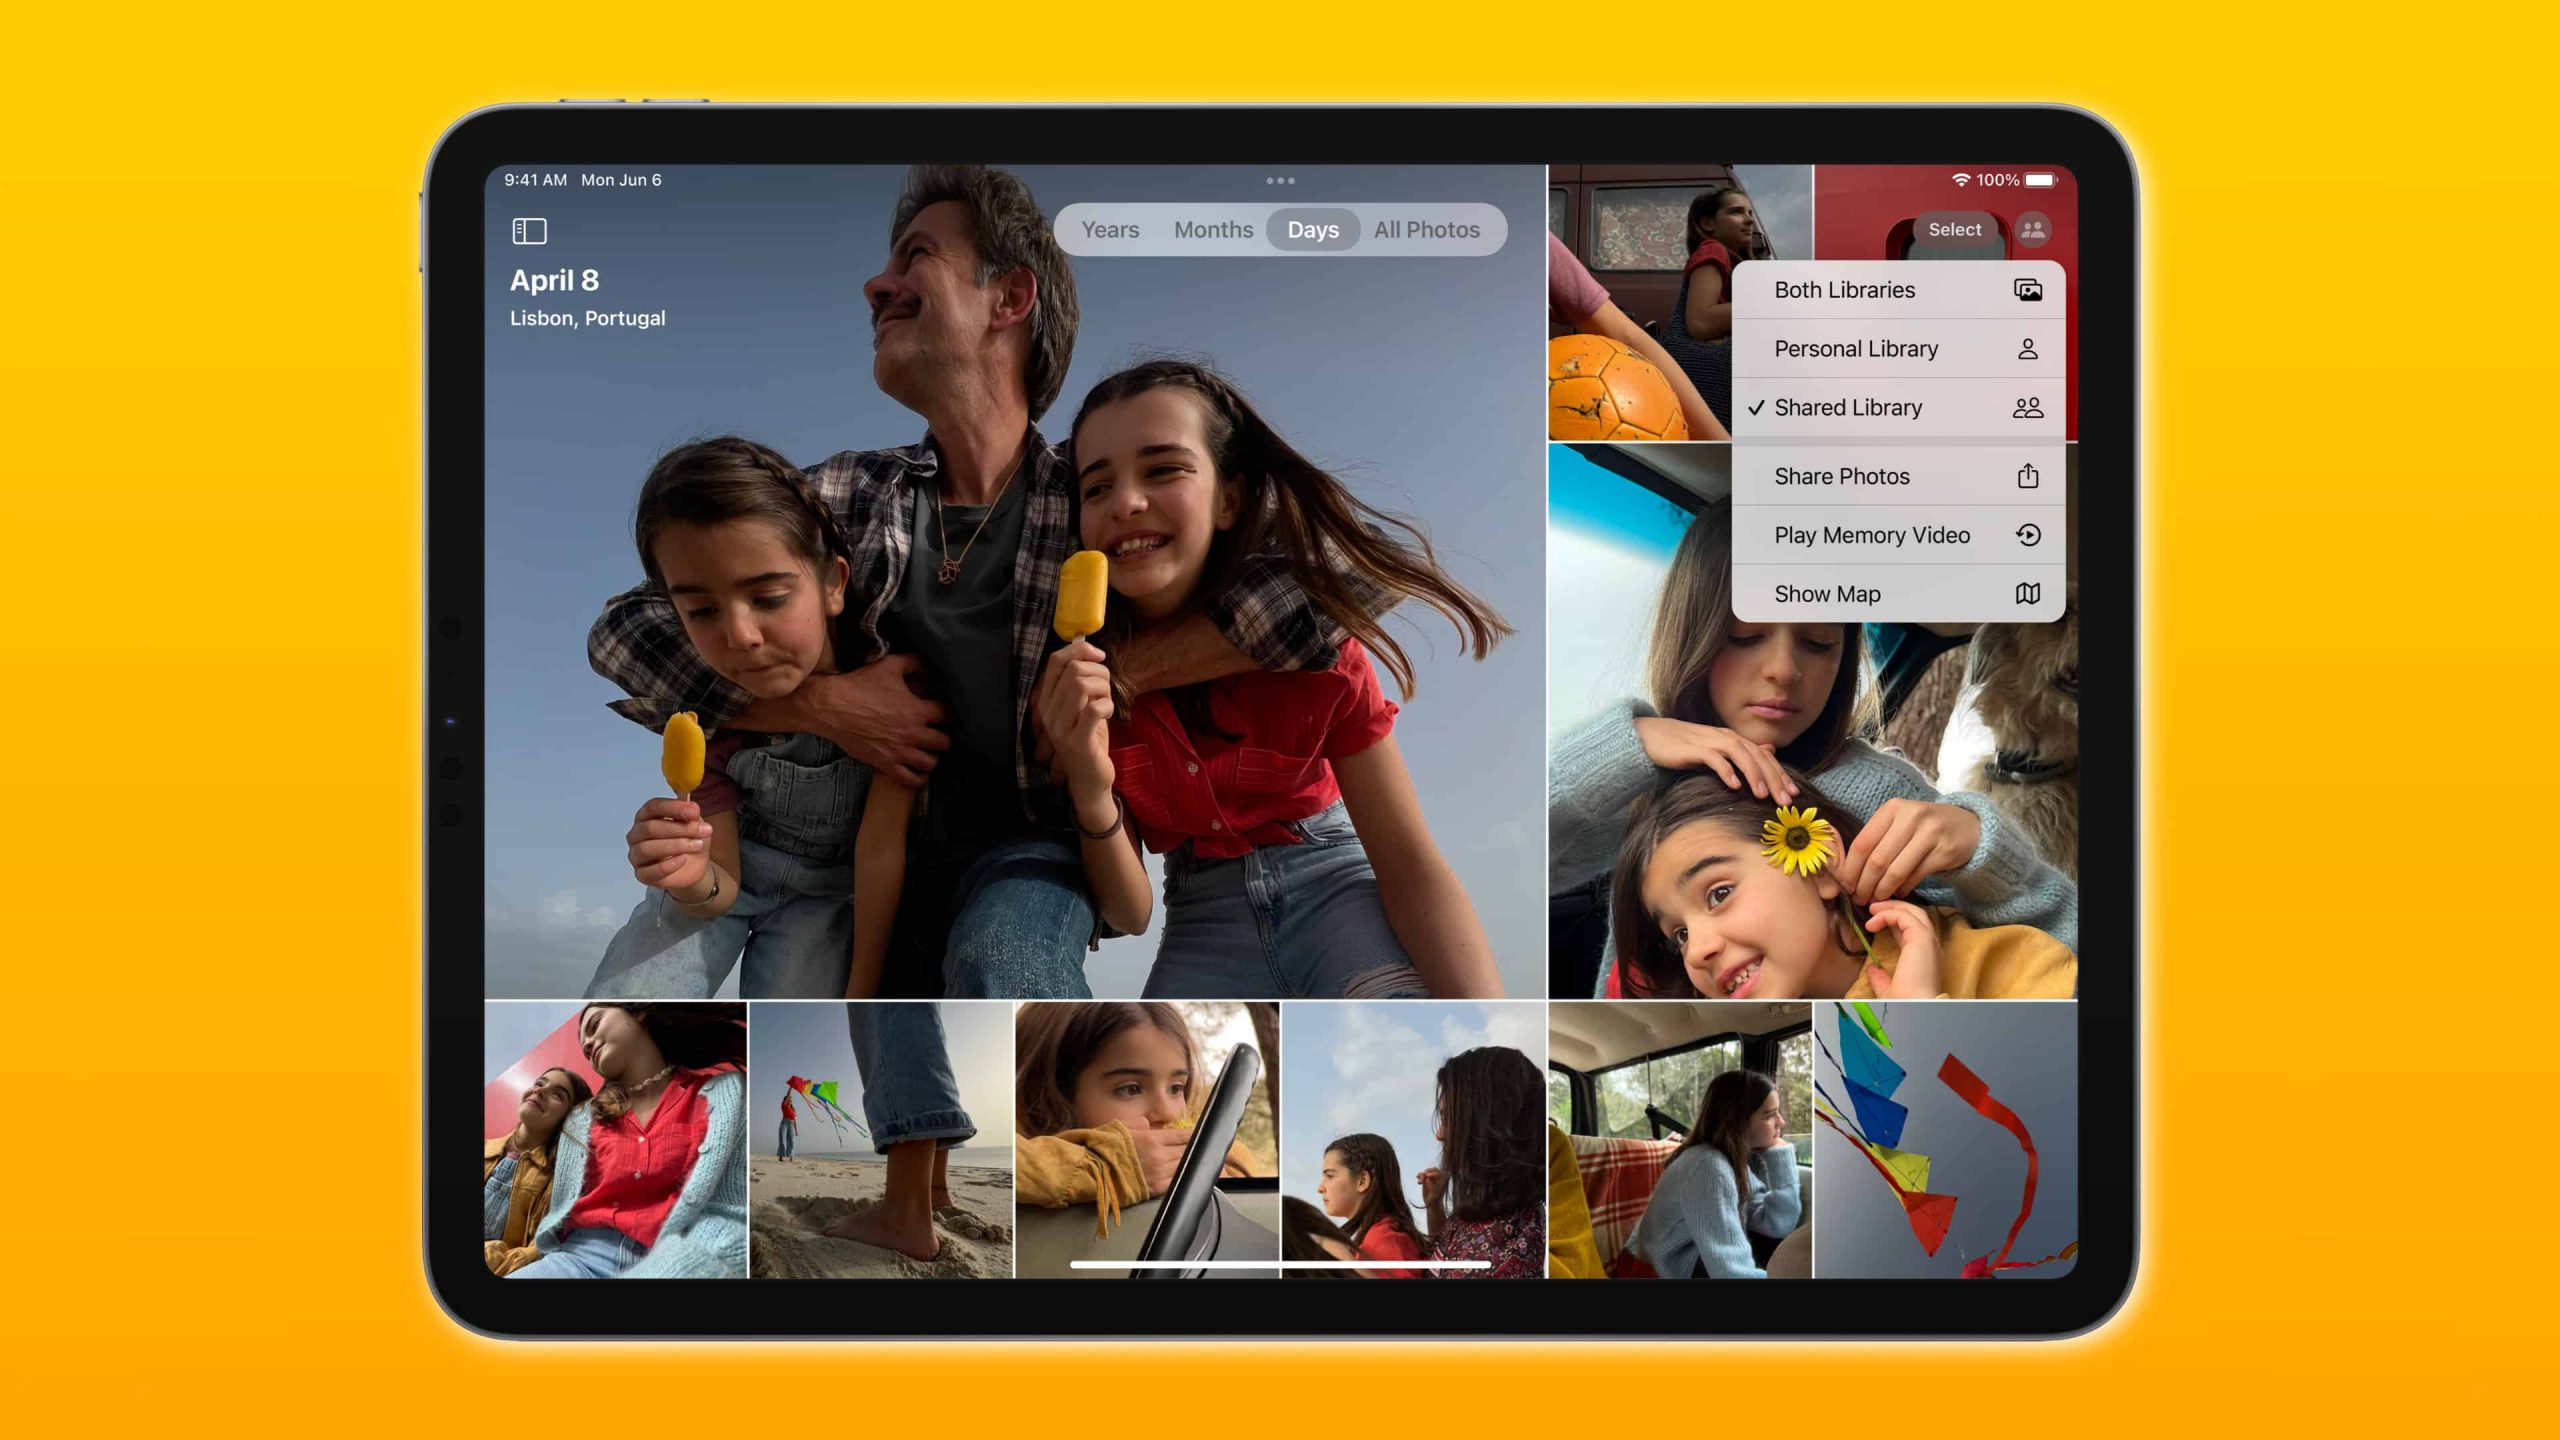Open Share Photos menu entry
The image size is (2560, 1440).
click(x=1902, y=475)
